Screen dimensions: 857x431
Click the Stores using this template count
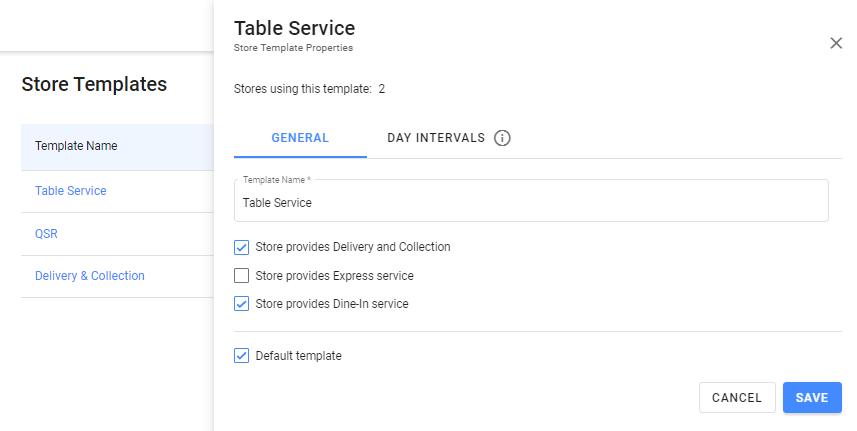coord(382,89)
